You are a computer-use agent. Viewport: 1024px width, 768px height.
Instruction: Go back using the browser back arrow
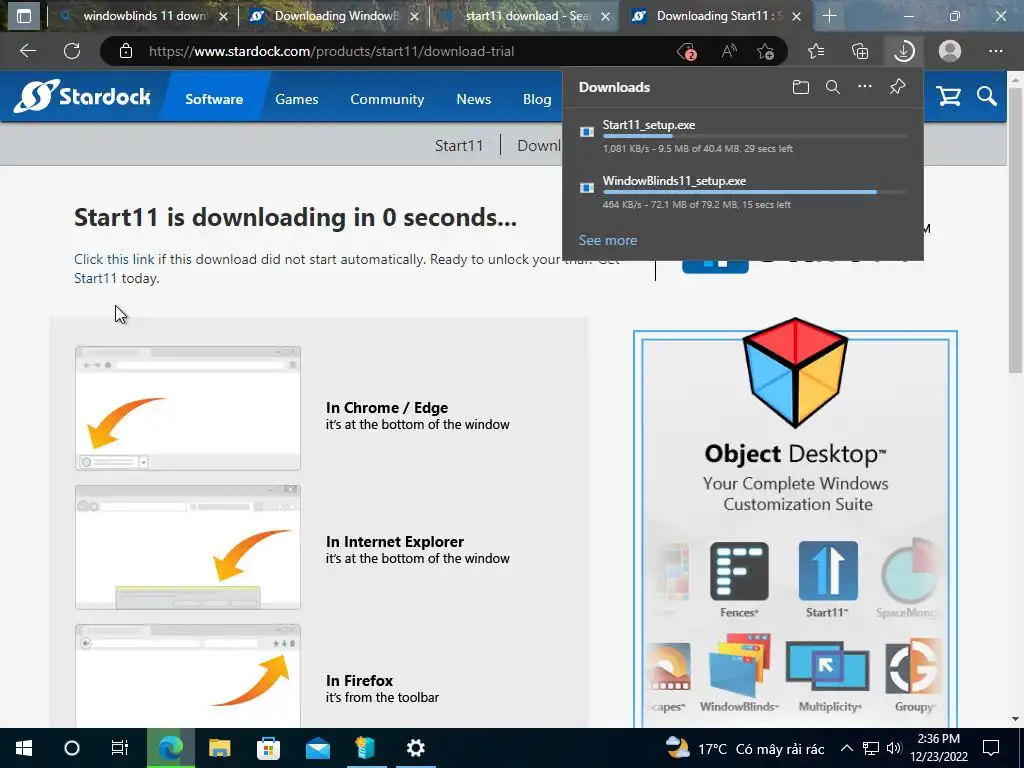pos(27,51)
